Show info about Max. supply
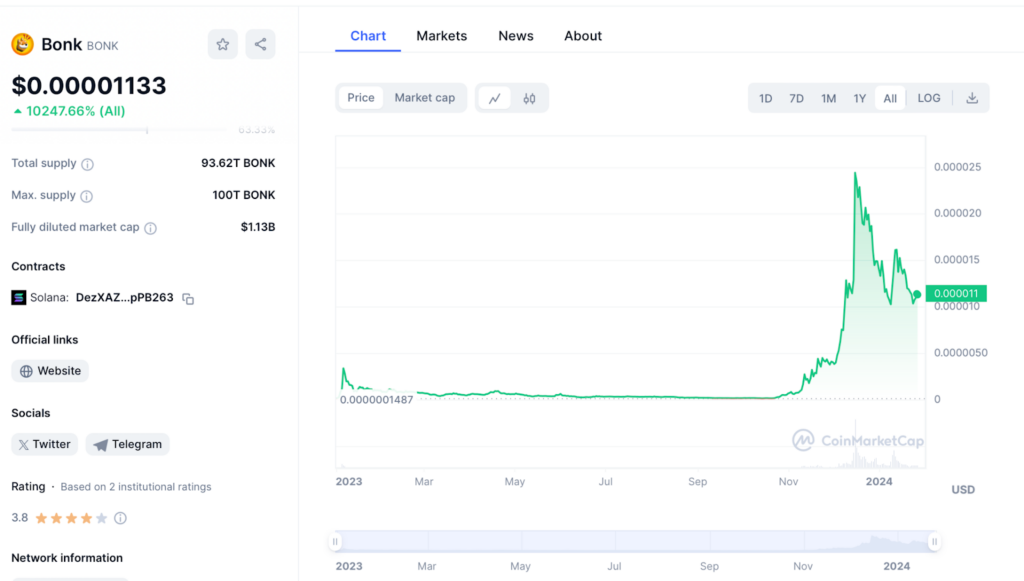This screenshot has height=581, width=1024. [86, 196]
